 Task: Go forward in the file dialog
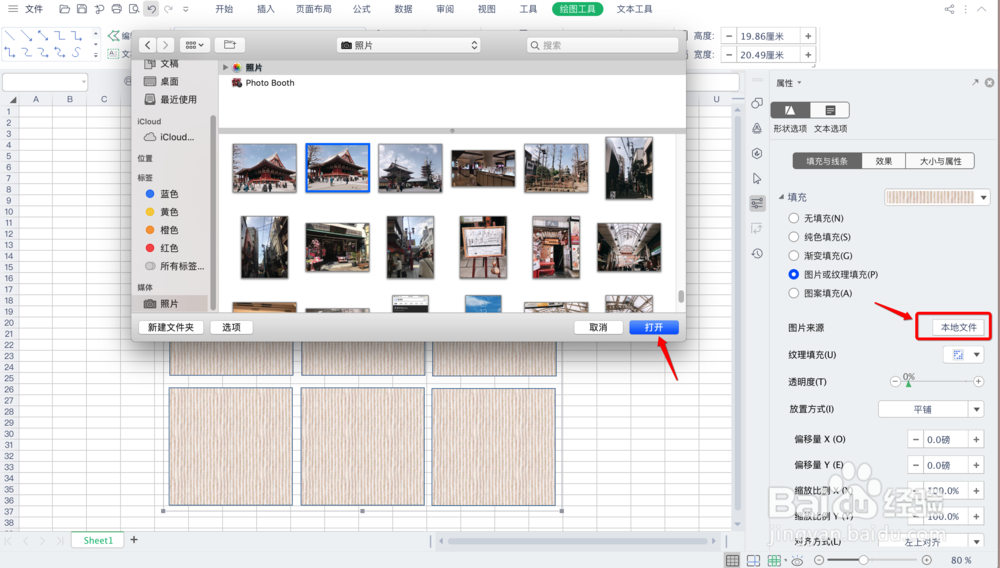pyautogui.click(x=165, y=45)
